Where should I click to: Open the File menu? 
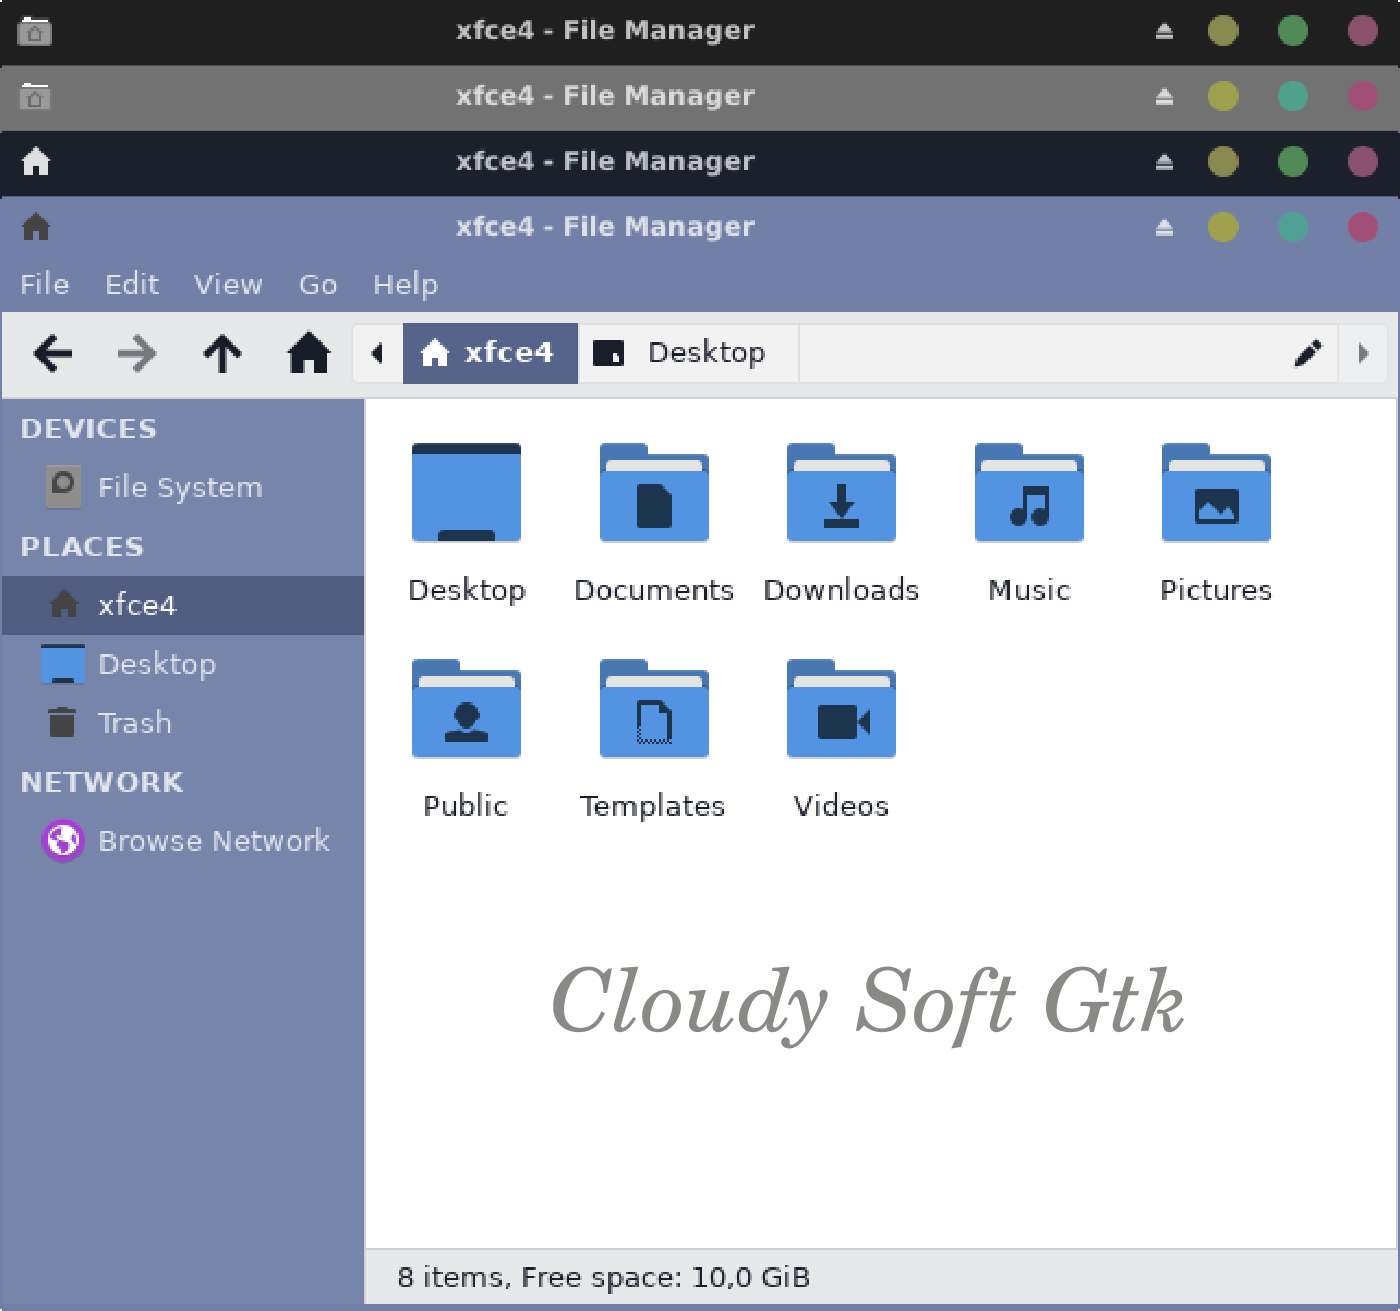tap(45, 284)
